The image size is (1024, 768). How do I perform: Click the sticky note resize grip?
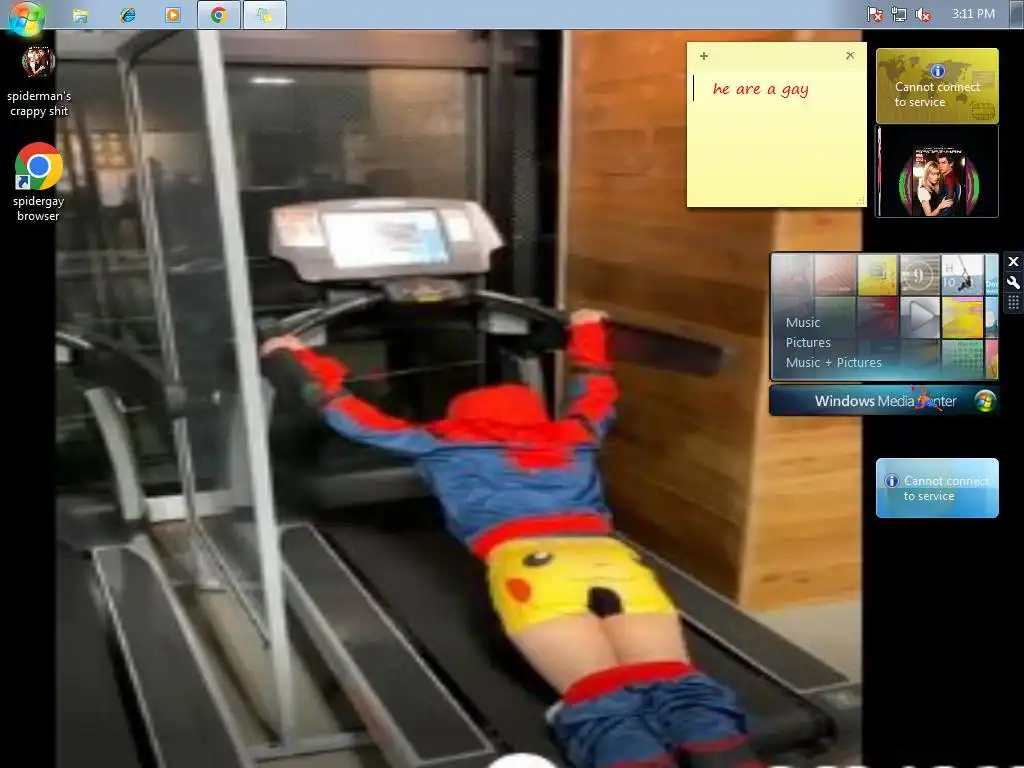pyautogui.click(x=860, y=200)
